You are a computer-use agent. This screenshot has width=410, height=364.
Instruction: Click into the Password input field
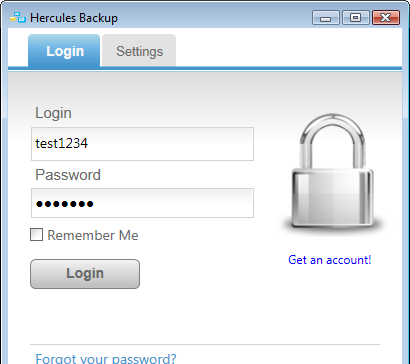tap(142, 203)
